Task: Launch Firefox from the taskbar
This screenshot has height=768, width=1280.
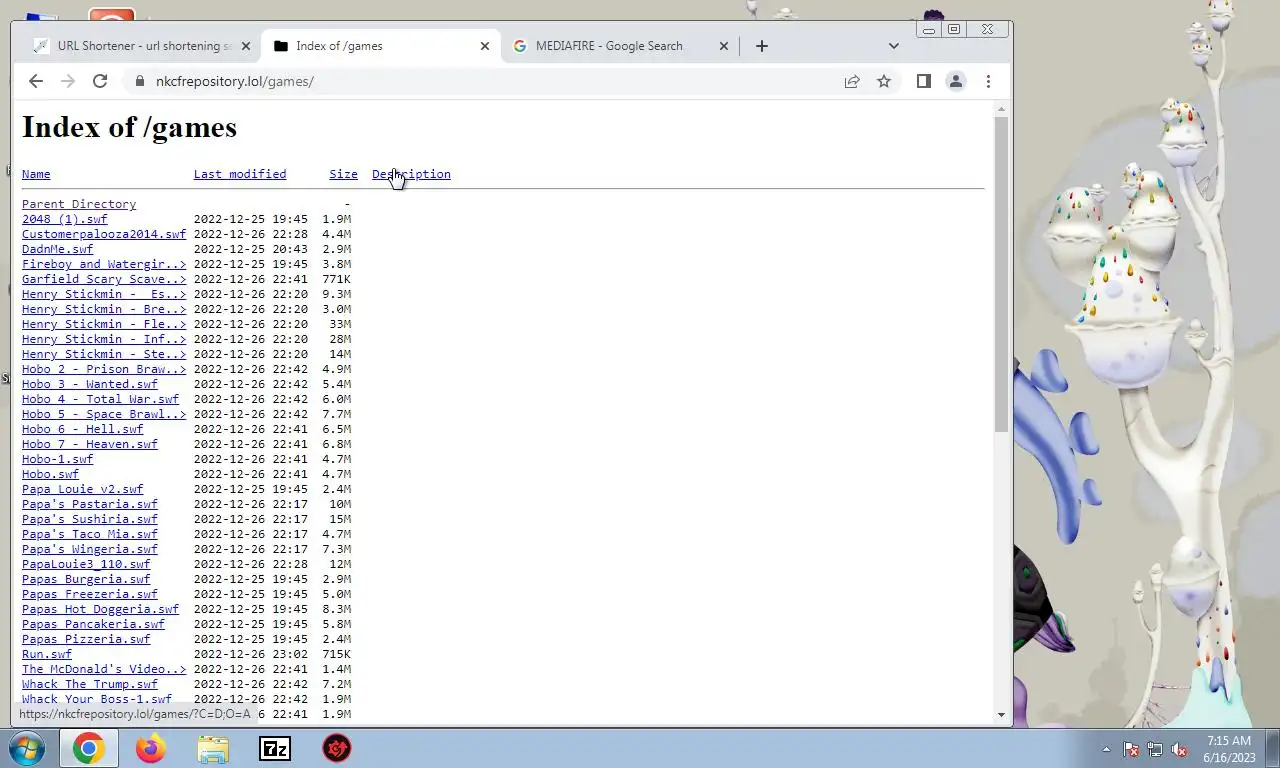Action: 150,748
